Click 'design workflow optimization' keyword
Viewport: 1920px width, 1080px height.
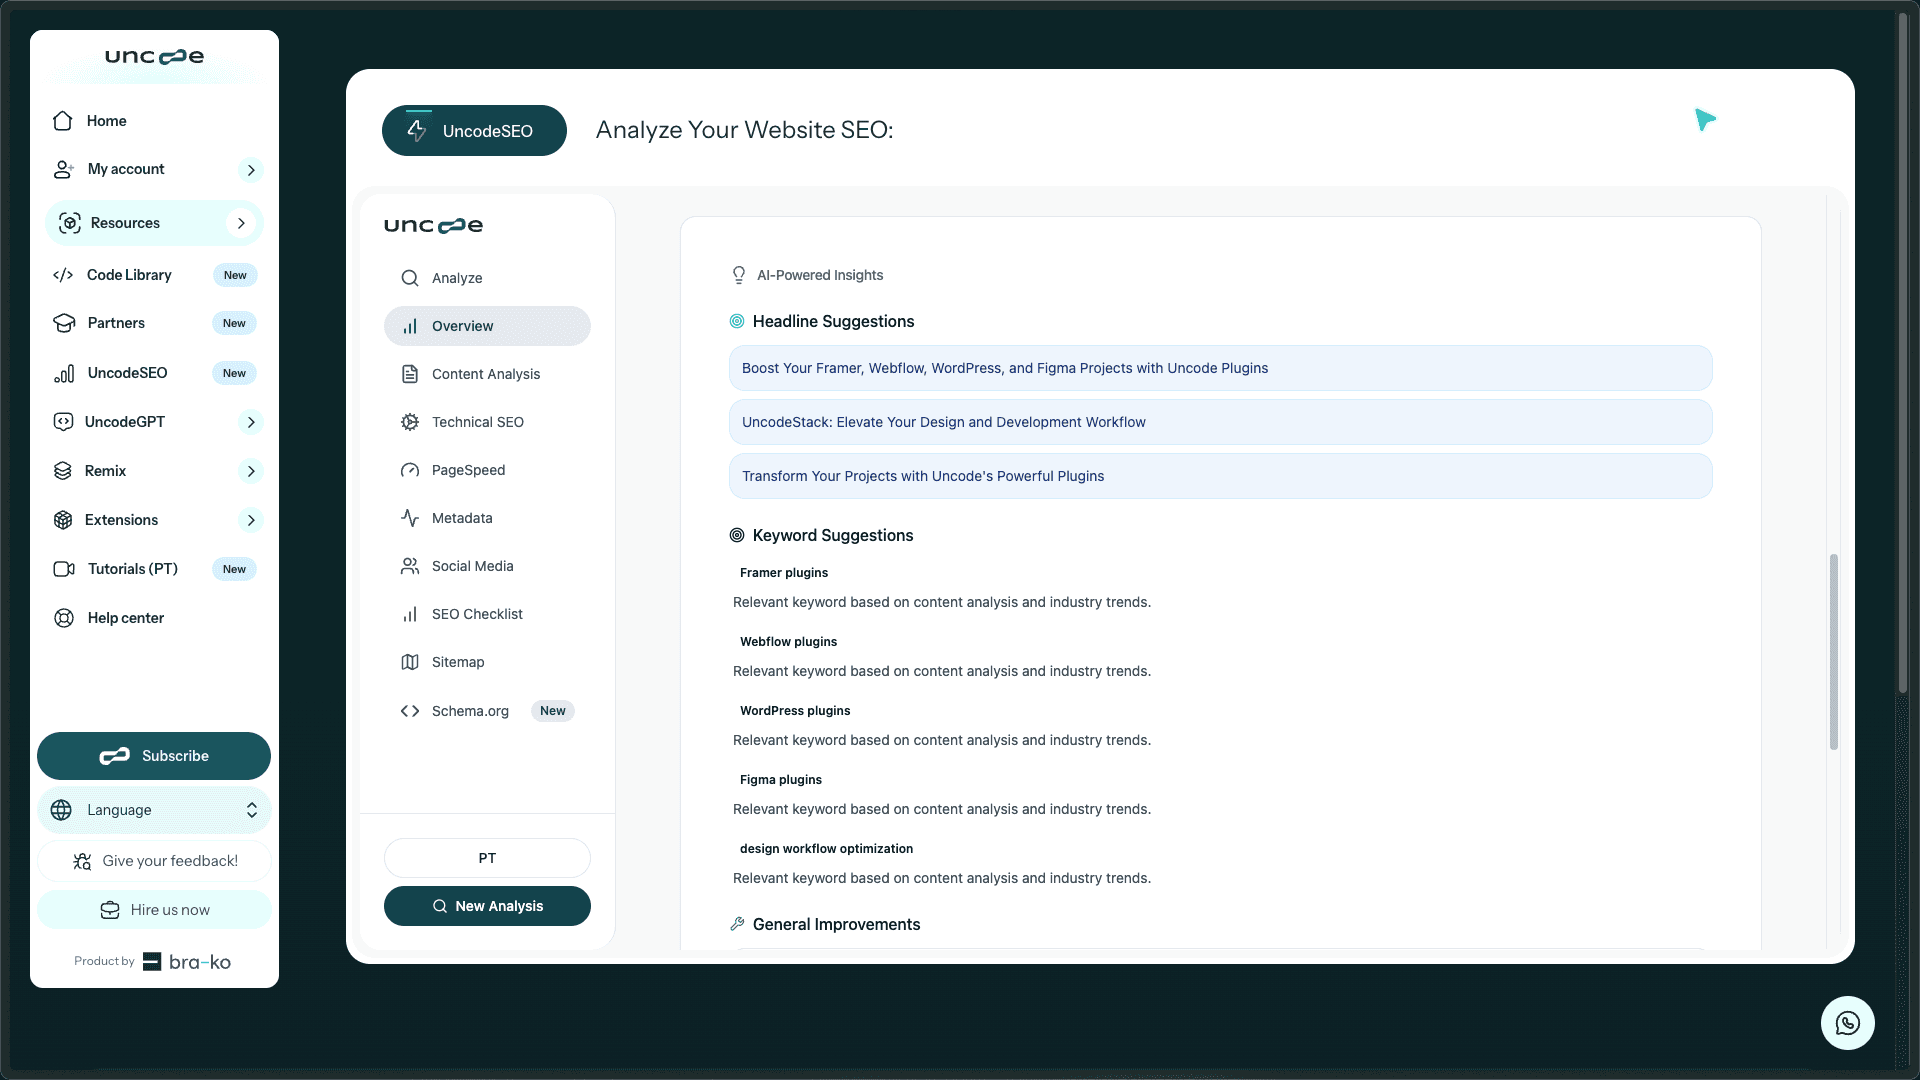coord(826,849)
